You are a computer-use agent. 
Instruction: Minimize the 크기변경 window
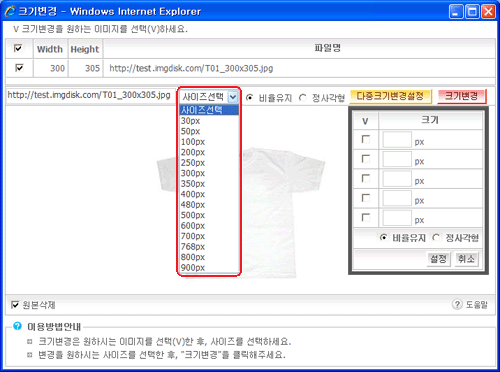pos(456,12)
